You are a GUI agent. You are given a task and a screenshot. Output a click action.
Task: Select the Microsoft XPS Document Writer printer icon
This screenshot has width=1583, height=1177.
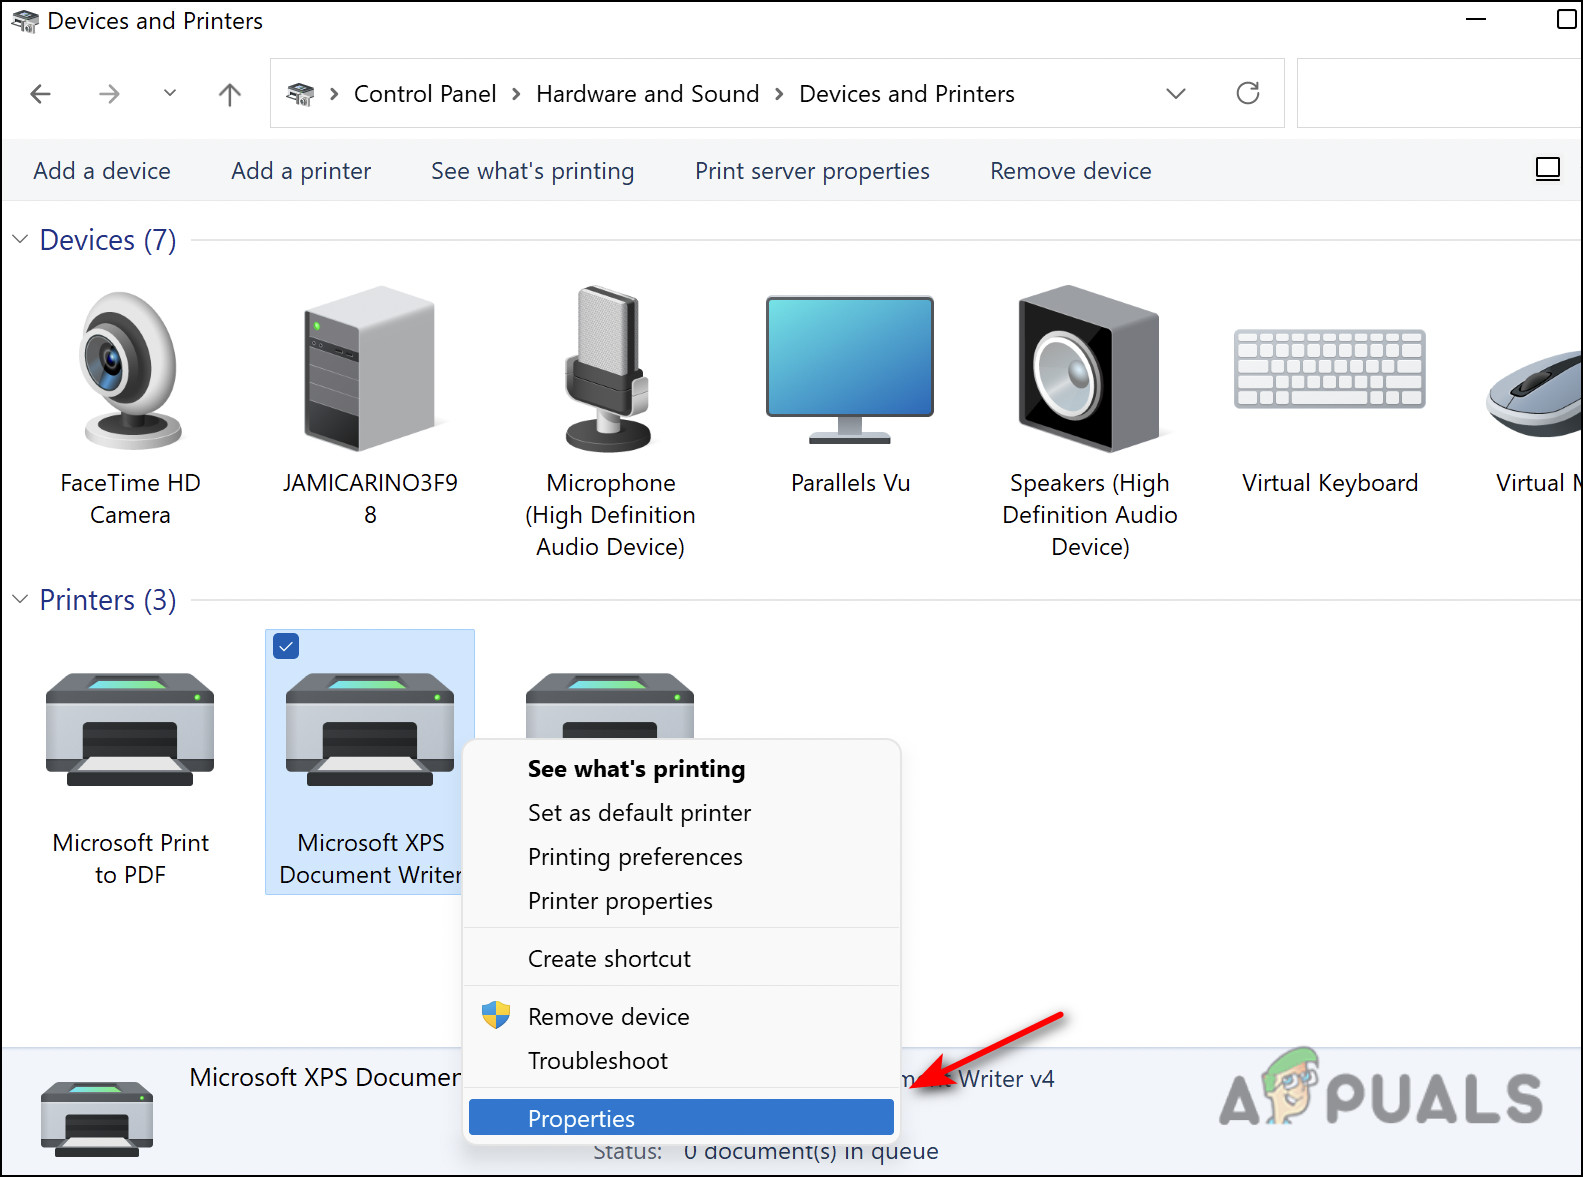click(370, 730)
